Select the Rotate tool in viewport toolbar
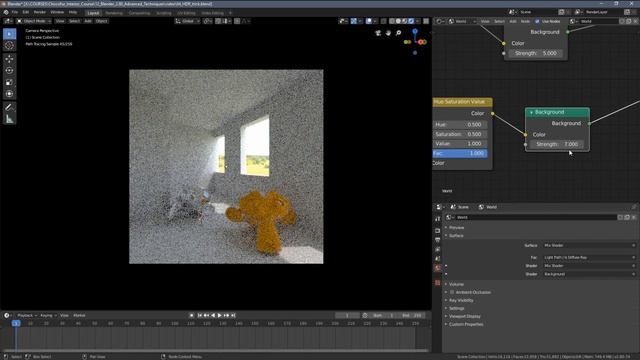640x360 pixels. coord(9,71)
